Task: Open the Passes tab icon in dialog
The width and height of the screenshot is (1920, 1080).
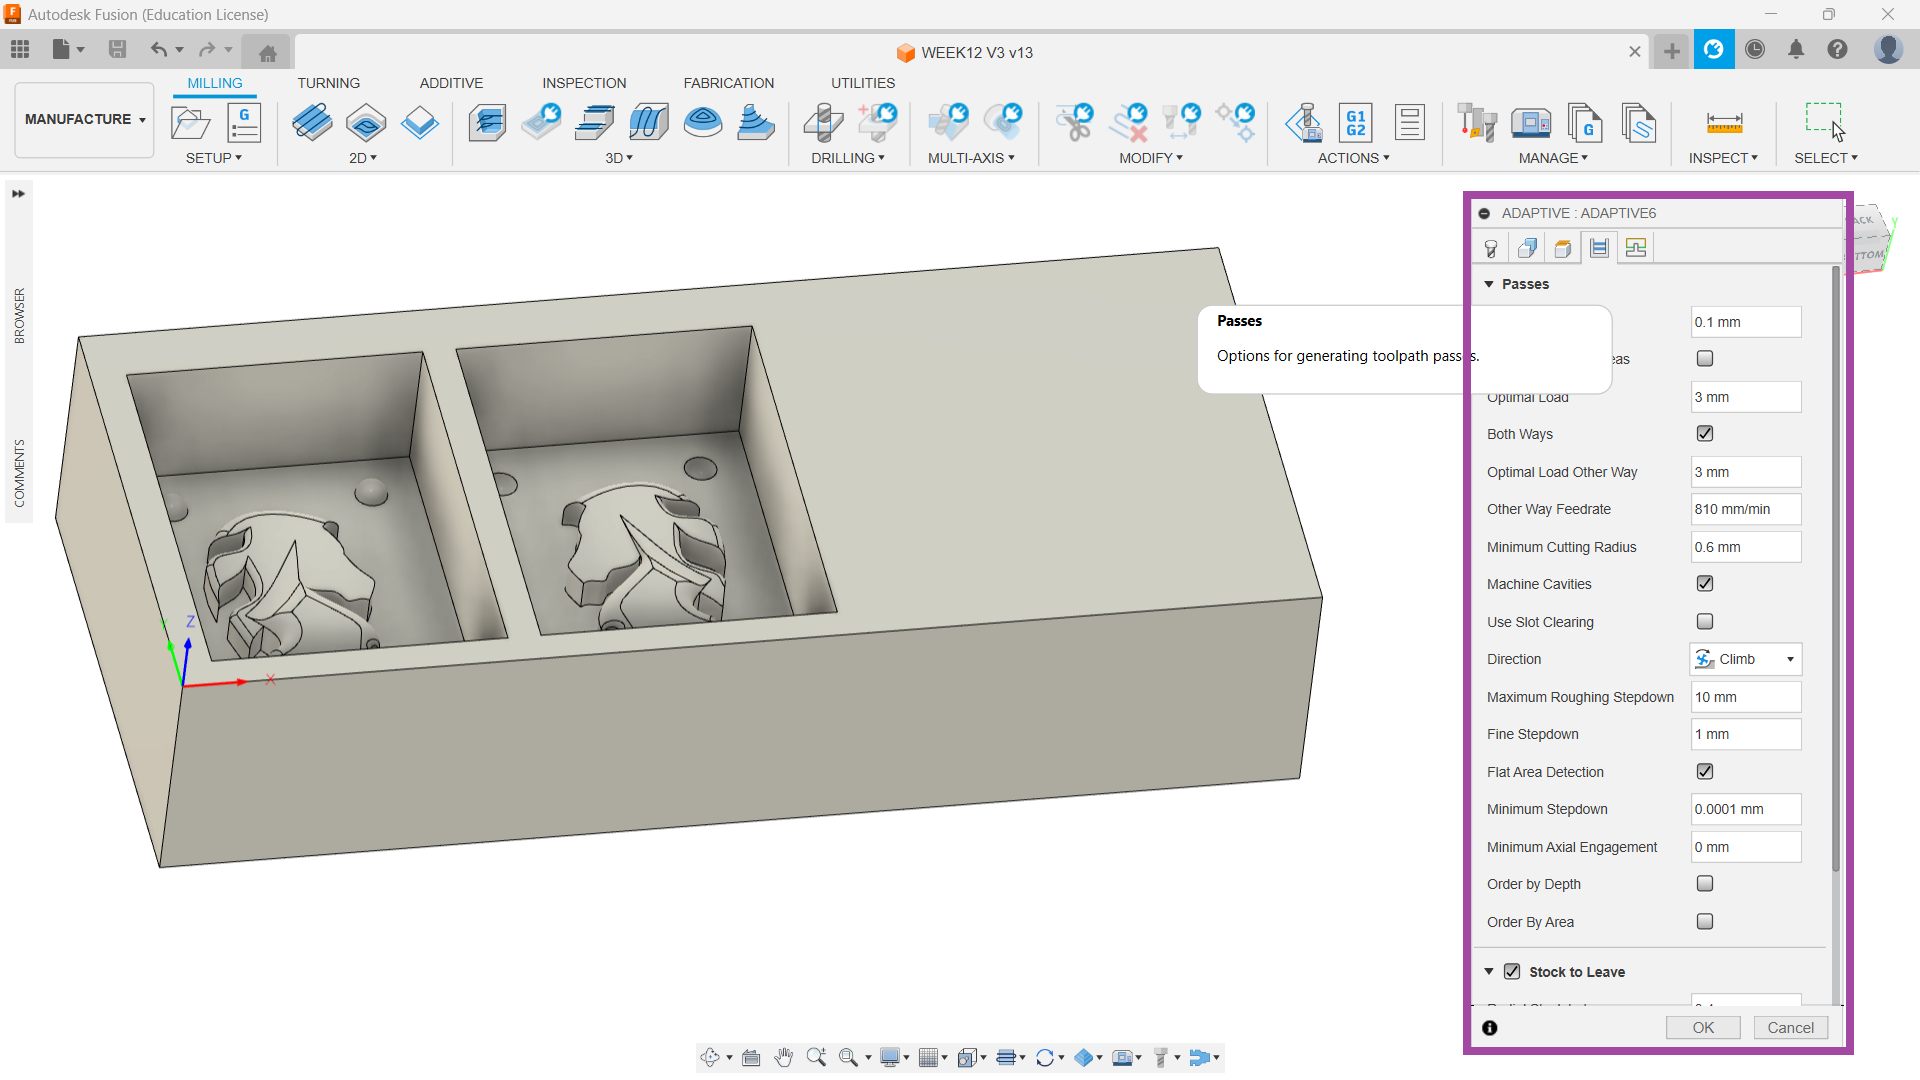Action: click(1599, 248)
